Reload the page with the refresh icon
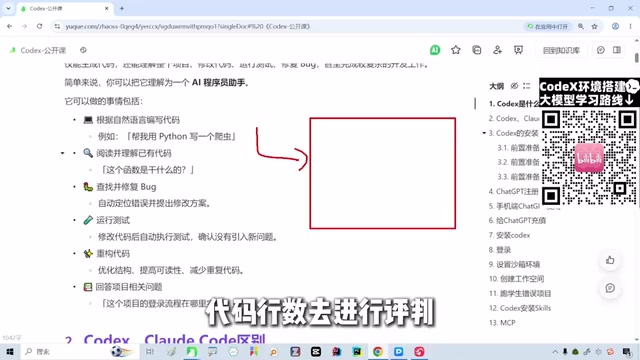The height and width of the screenshot is (360, 640). [40, 26]
